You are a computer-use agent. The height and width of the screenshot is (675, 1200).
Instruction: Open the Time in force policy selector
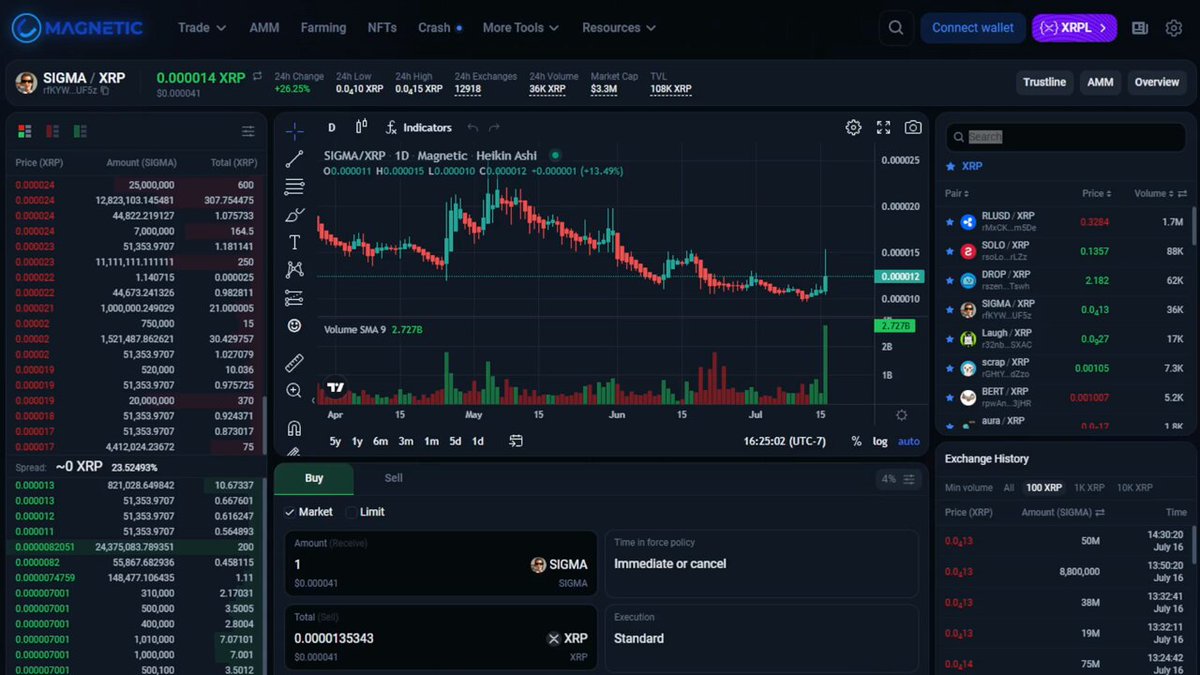point(762,564)
